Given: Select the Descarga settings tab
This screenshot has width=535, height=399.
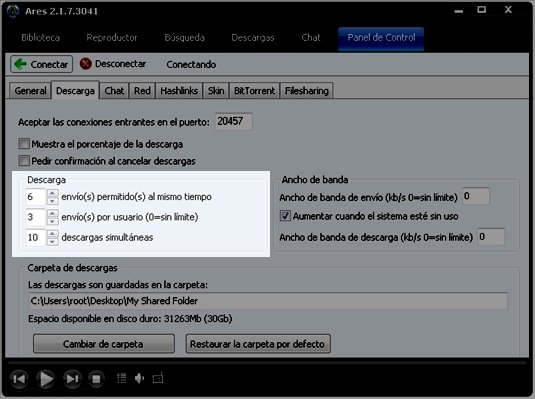Looking at the screenshot, I should tap(75, 90).
